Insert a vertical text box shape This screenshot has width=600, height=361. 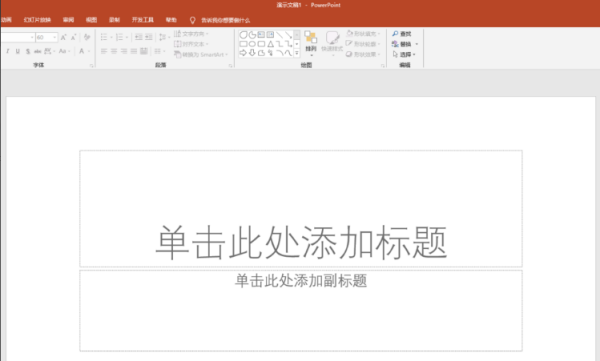270,35
